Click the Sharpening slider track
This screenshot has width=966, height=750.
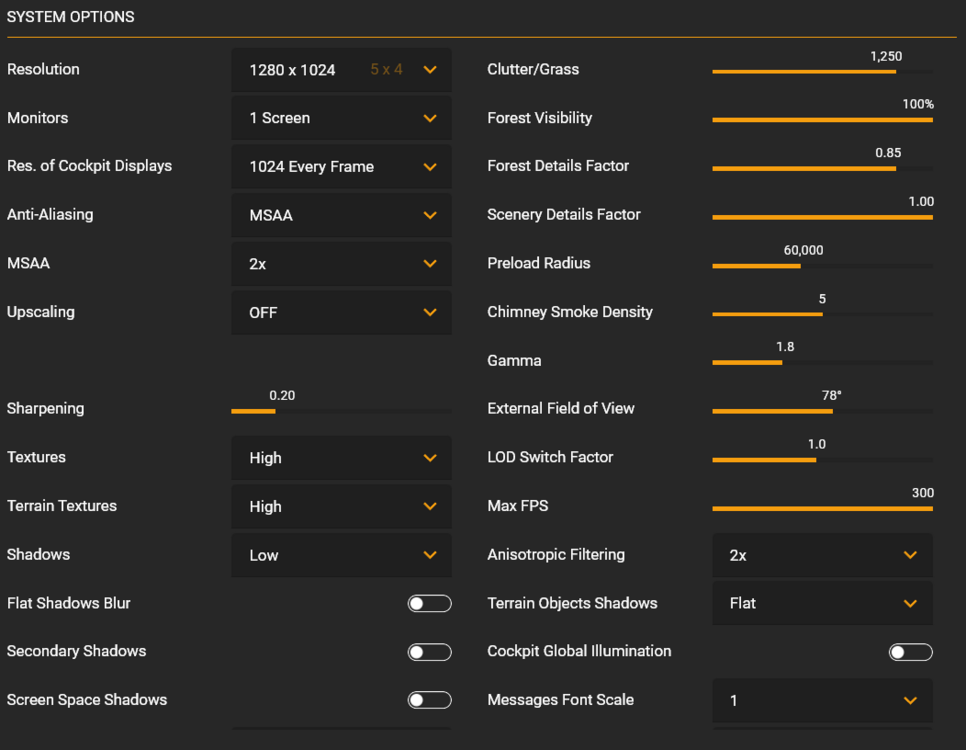click(x=340, y=411)
